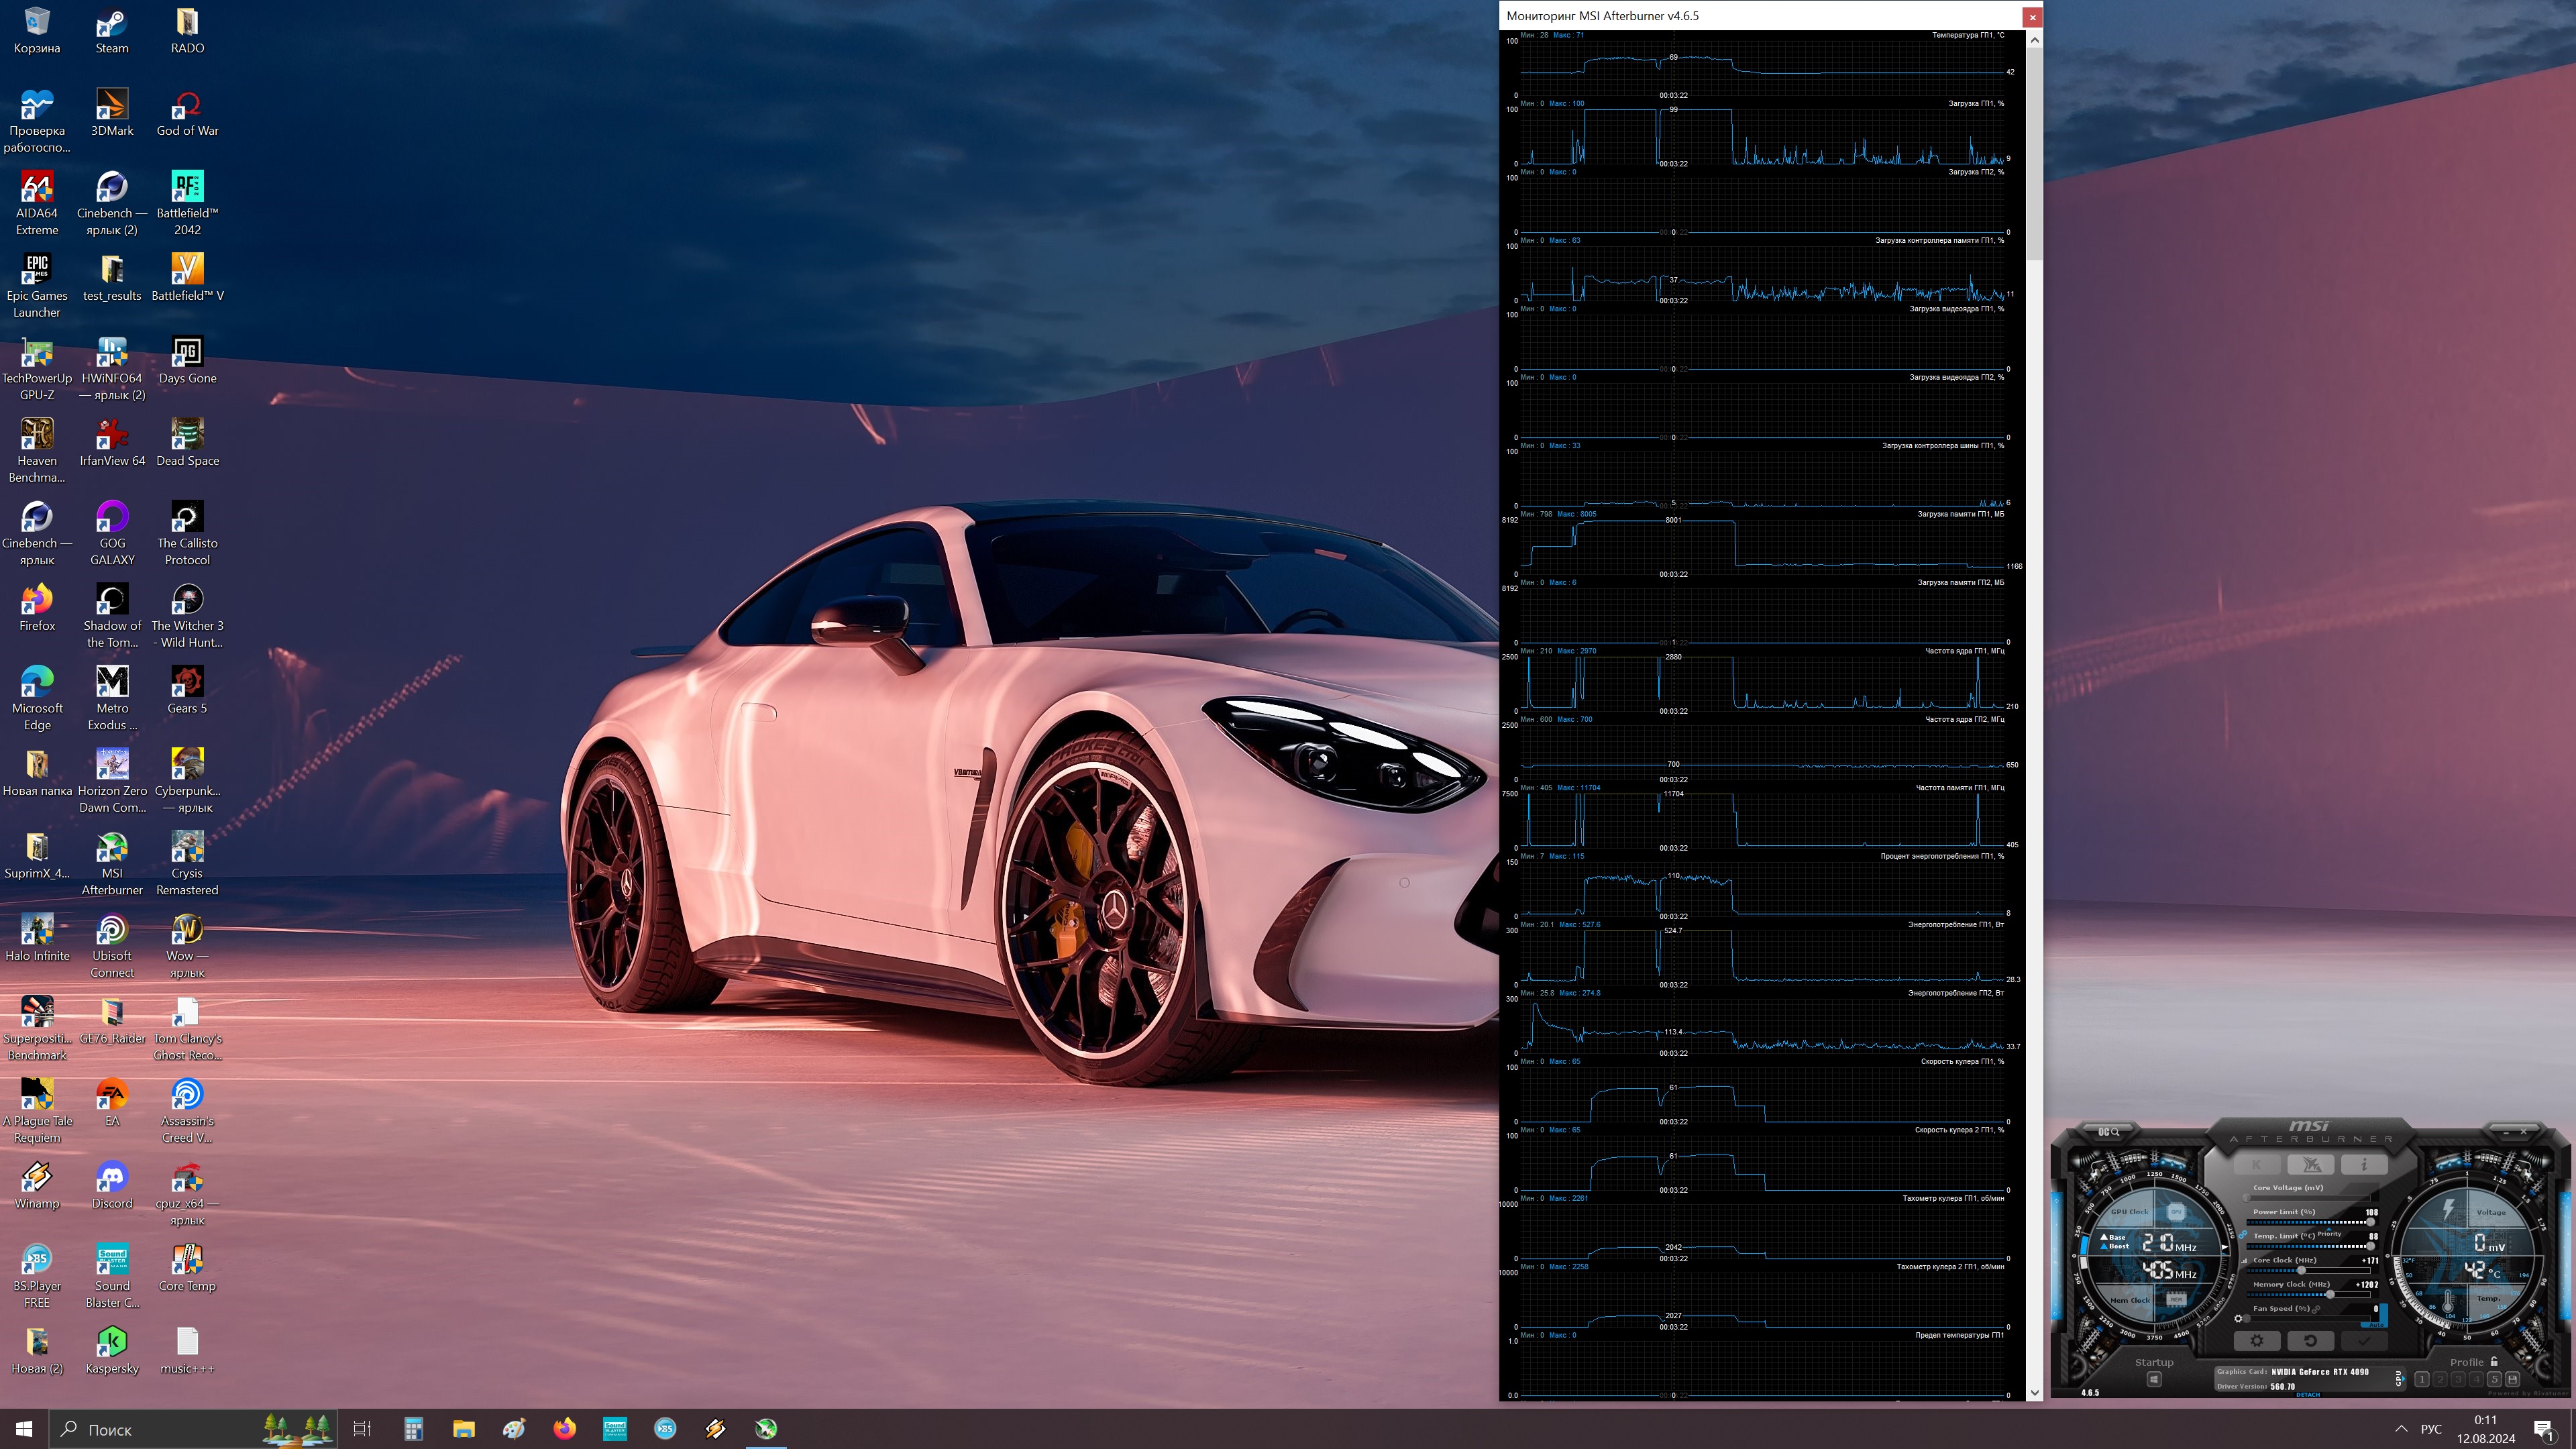Viewport: 2576px width, 1449px height.
Task: Expand the GPU selector arrow
Action: point(2403,1379)
